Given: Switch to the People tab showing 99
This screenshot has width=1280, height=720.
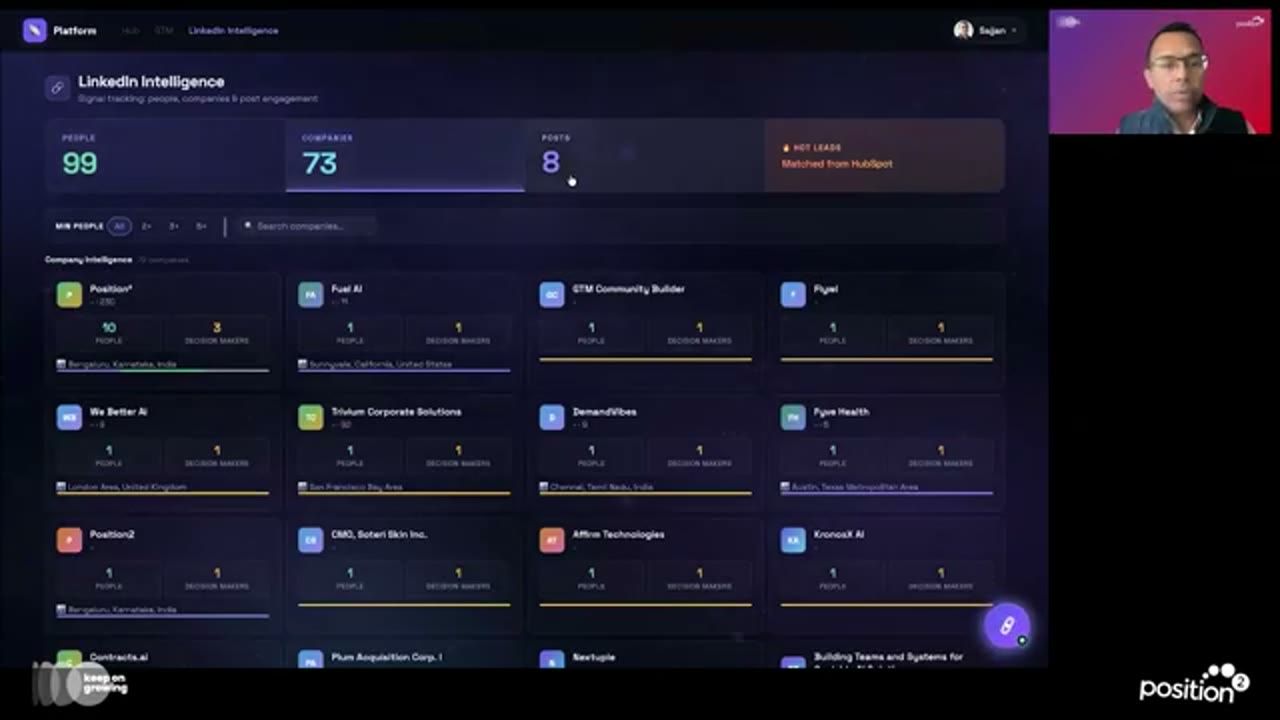Looking at the screenshot, I should click(x=165, y=155).
